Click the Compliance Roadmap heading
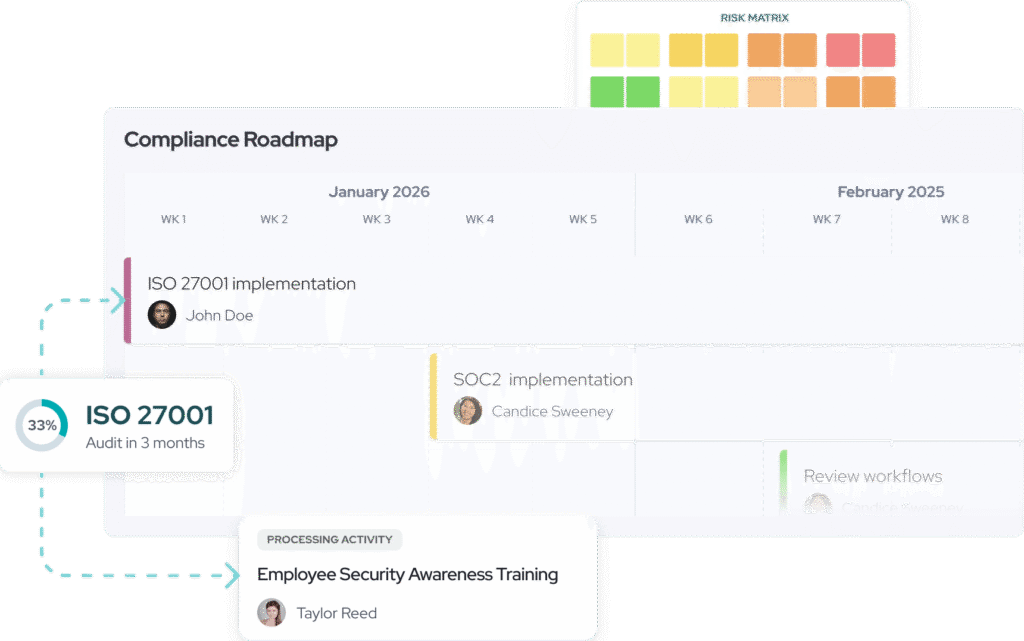This screenshot has width=1024, height=641. point(230,139)
